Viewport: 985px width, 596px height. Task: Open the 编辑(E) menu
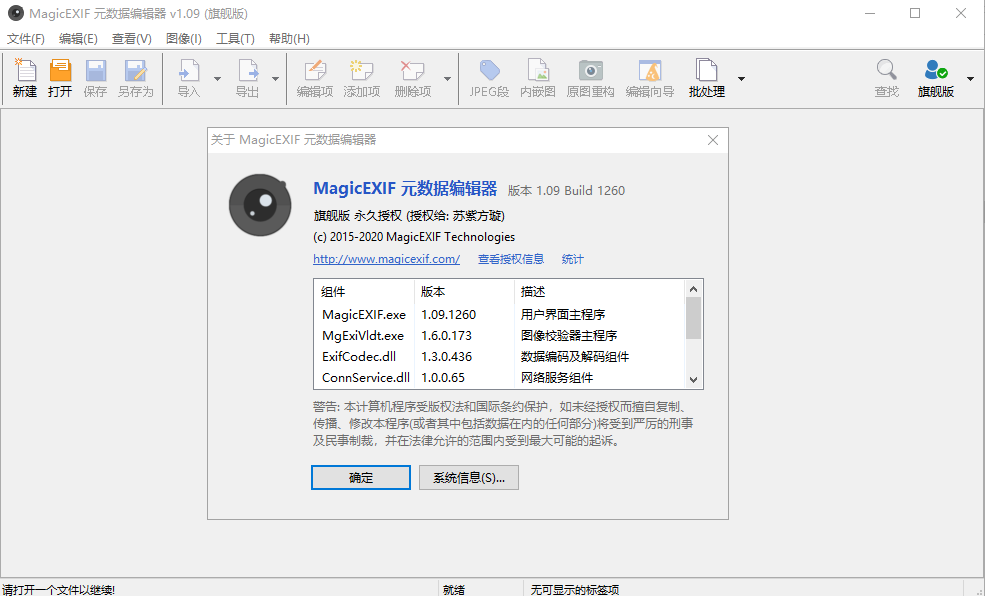(78, 38)
